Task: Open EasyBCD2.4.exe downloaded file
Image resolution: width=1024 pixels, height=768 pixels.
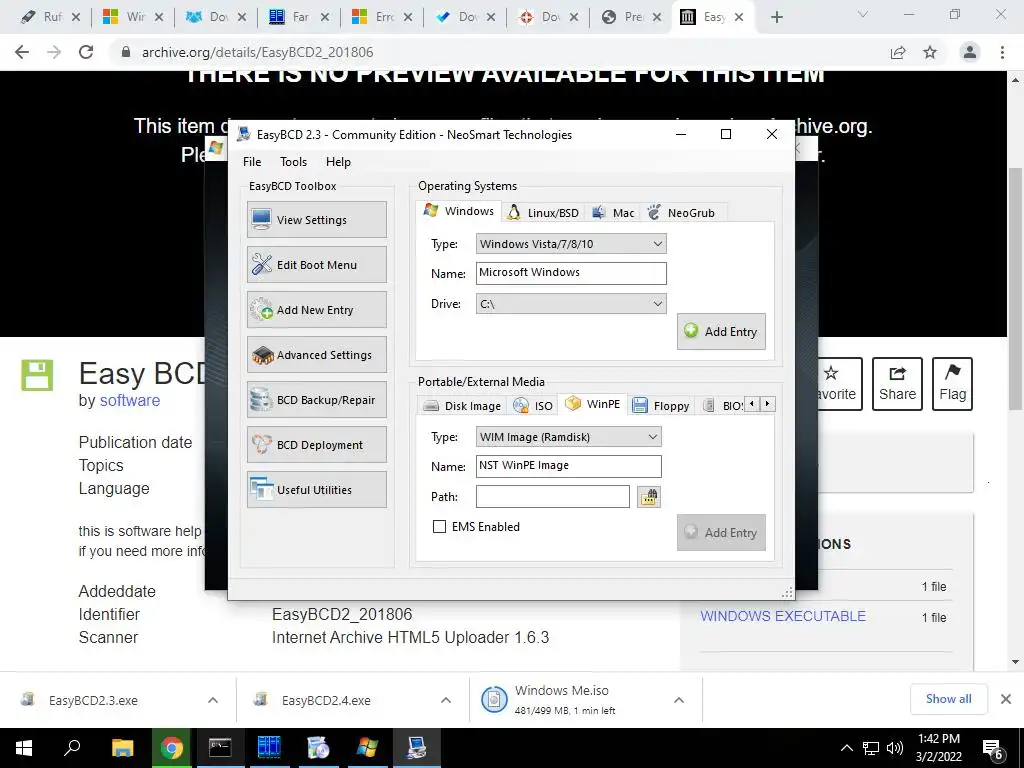Action: tap(326, 701)
